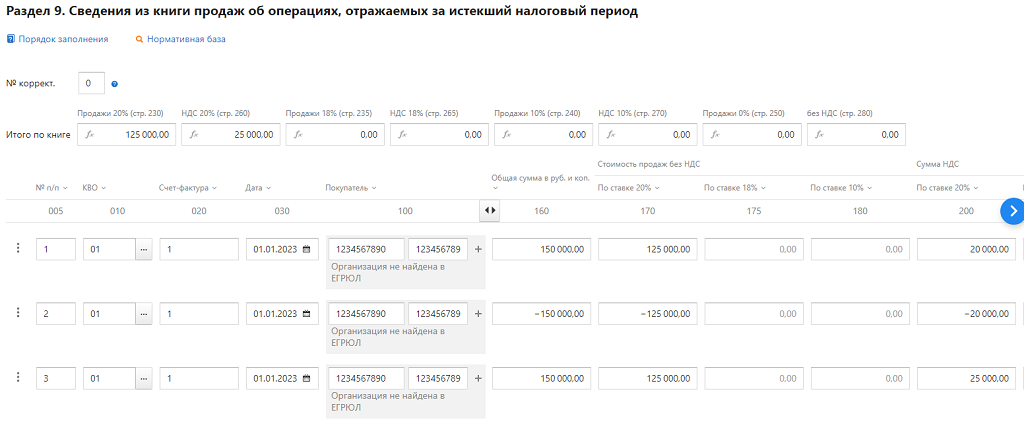Click the plus icon beside row 3 buyer
Screen dimensions: 1024x431
point(477,379)
